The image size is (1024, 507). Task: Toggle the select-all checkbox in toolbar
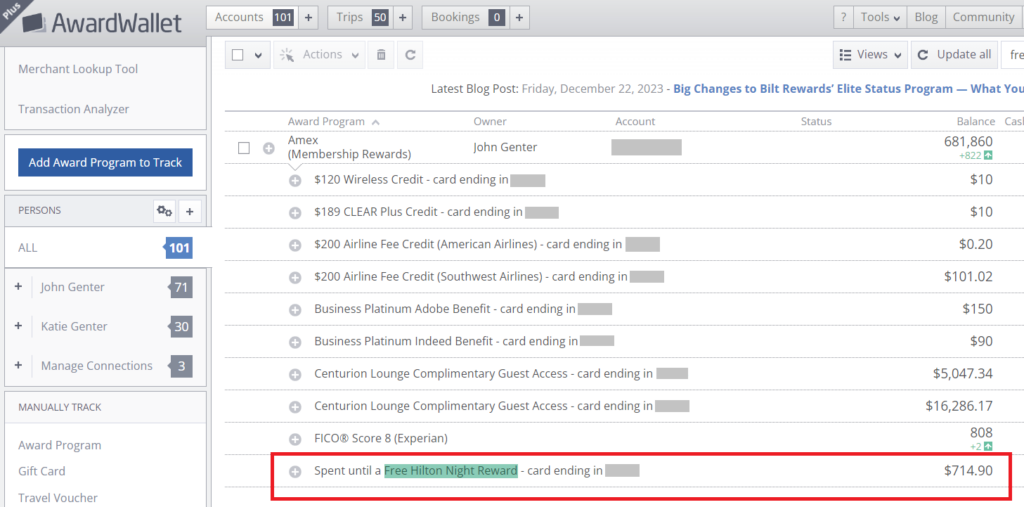238,55
